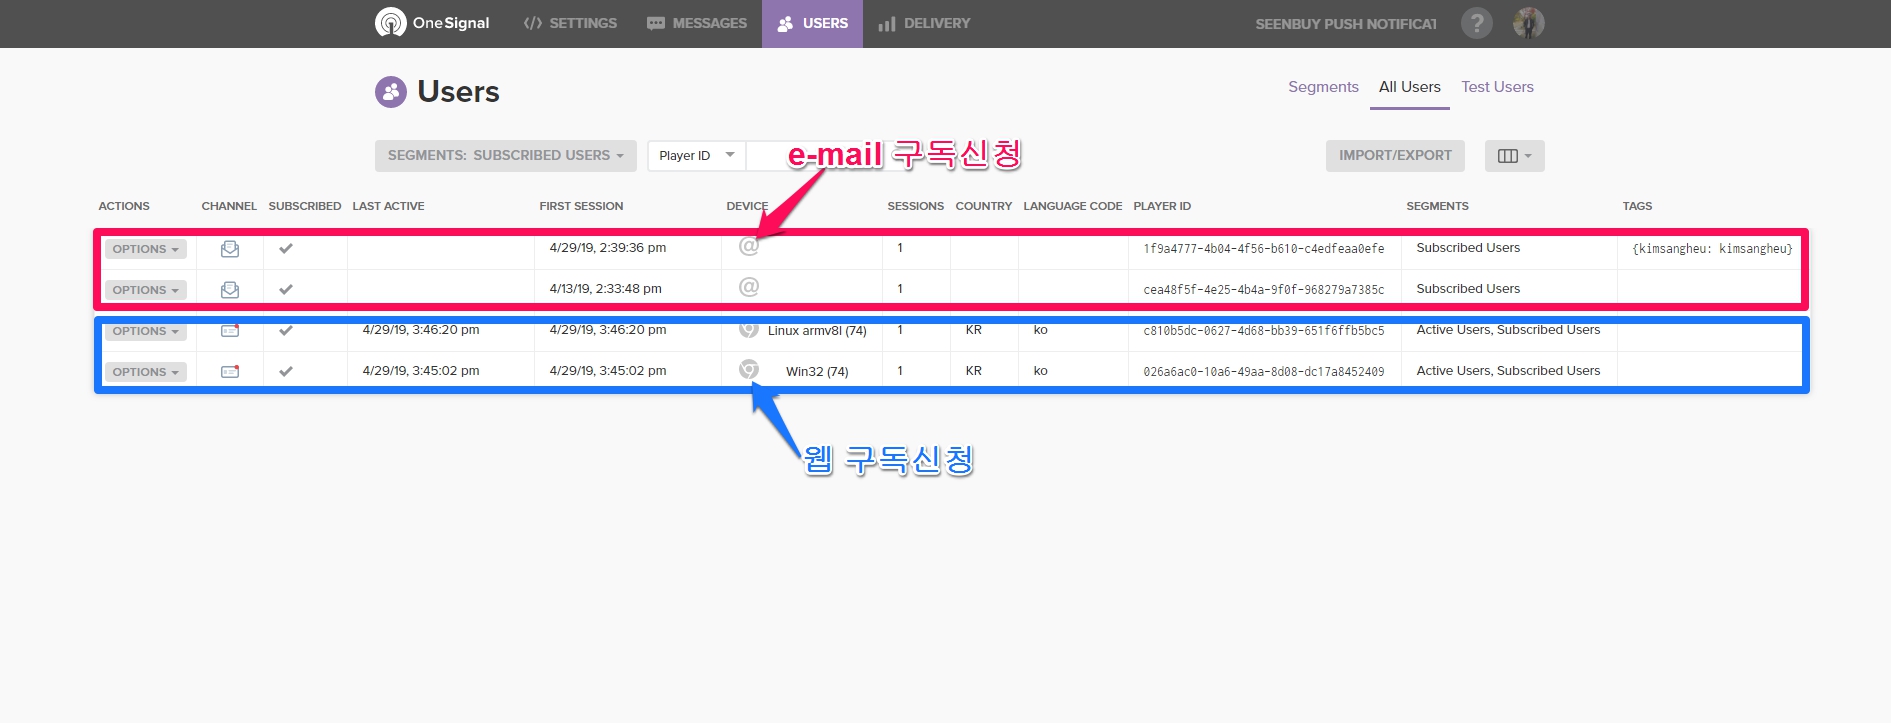
Task: Click the search input next to Player ID
Action: click(x=767, y=156)
